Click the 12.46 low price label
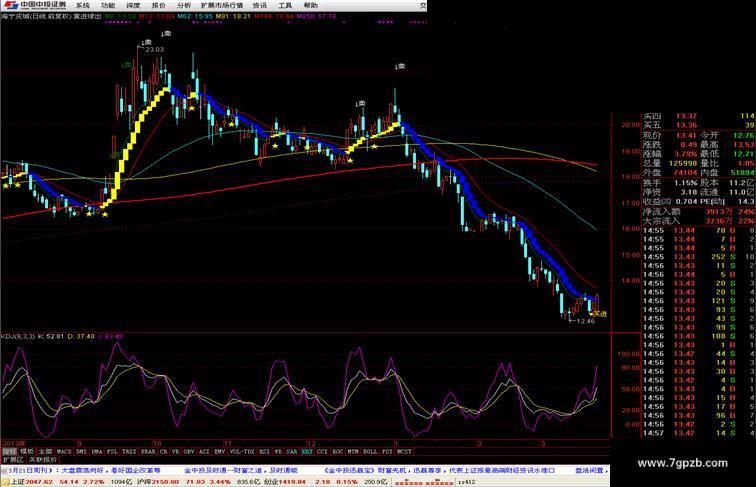The height and width of the screenshot is (487, 756). click(x=586, y=321)
